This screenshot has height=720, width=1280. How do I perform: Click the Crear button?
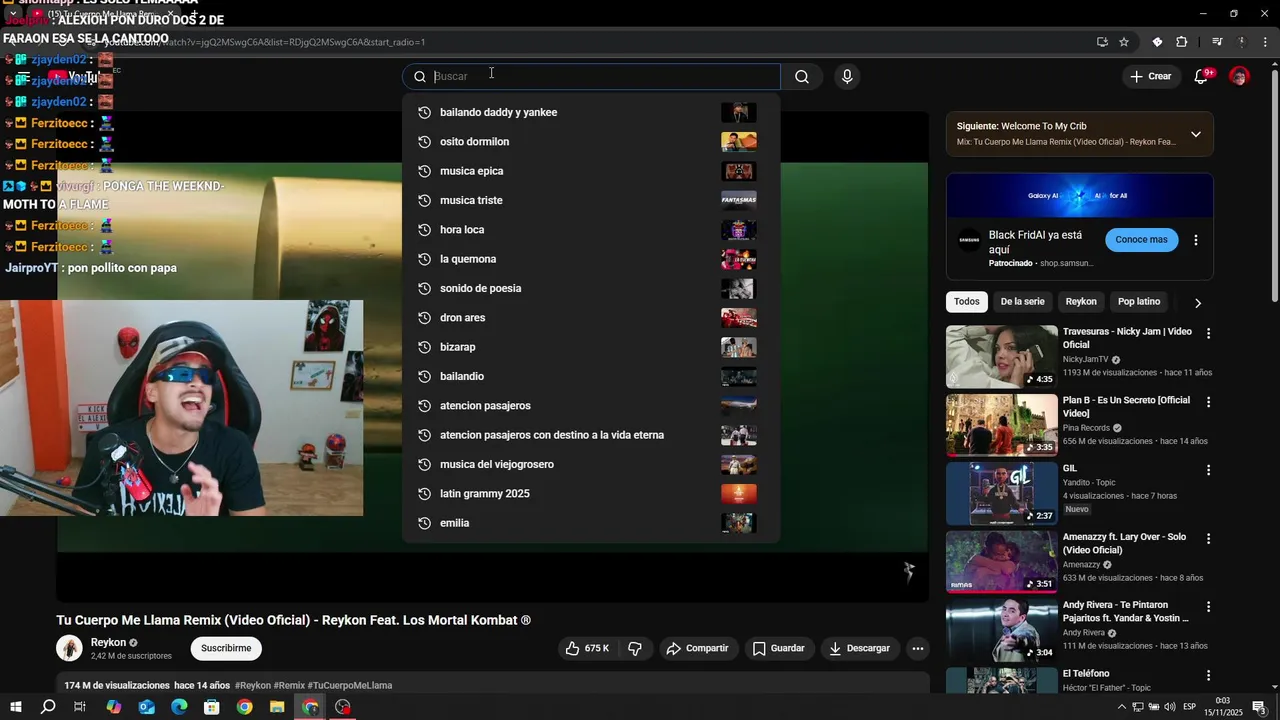coord(1150,76)
